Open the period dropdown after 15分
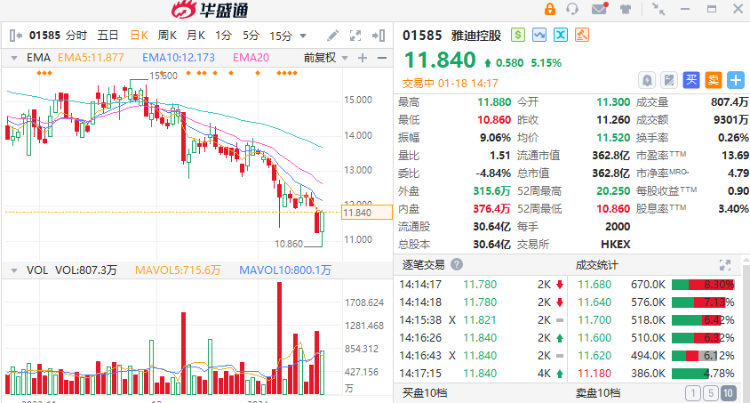The image size is (750, 403). pyautogui.click(x=302, y=36)
